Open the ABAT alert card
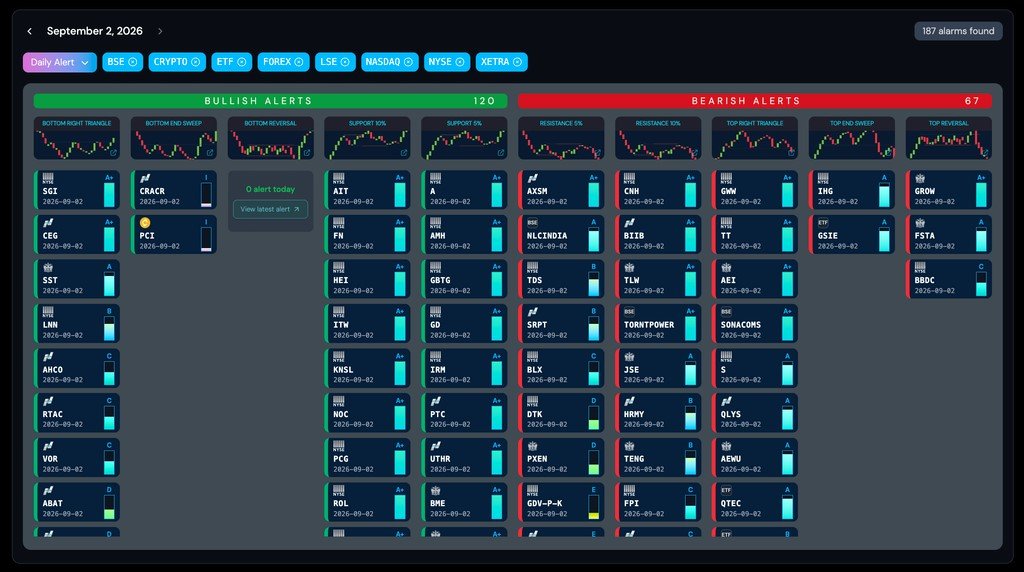The image size is (1024, 572). pyautogui.click(x=76, y=501)
